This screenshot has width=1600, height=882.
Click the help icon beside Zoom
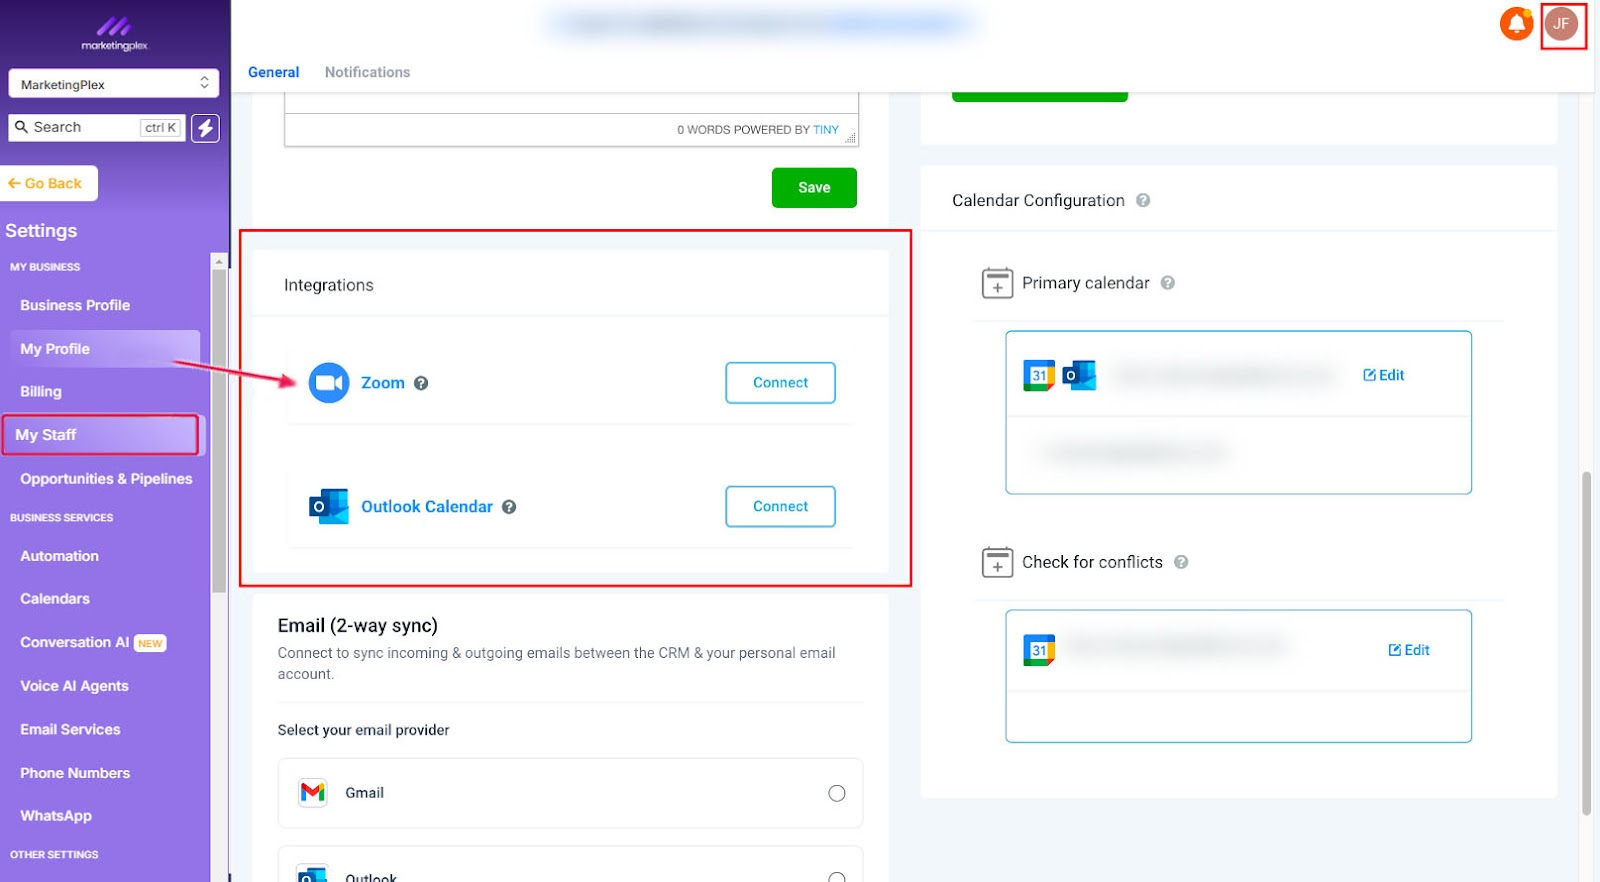(421, 383)
